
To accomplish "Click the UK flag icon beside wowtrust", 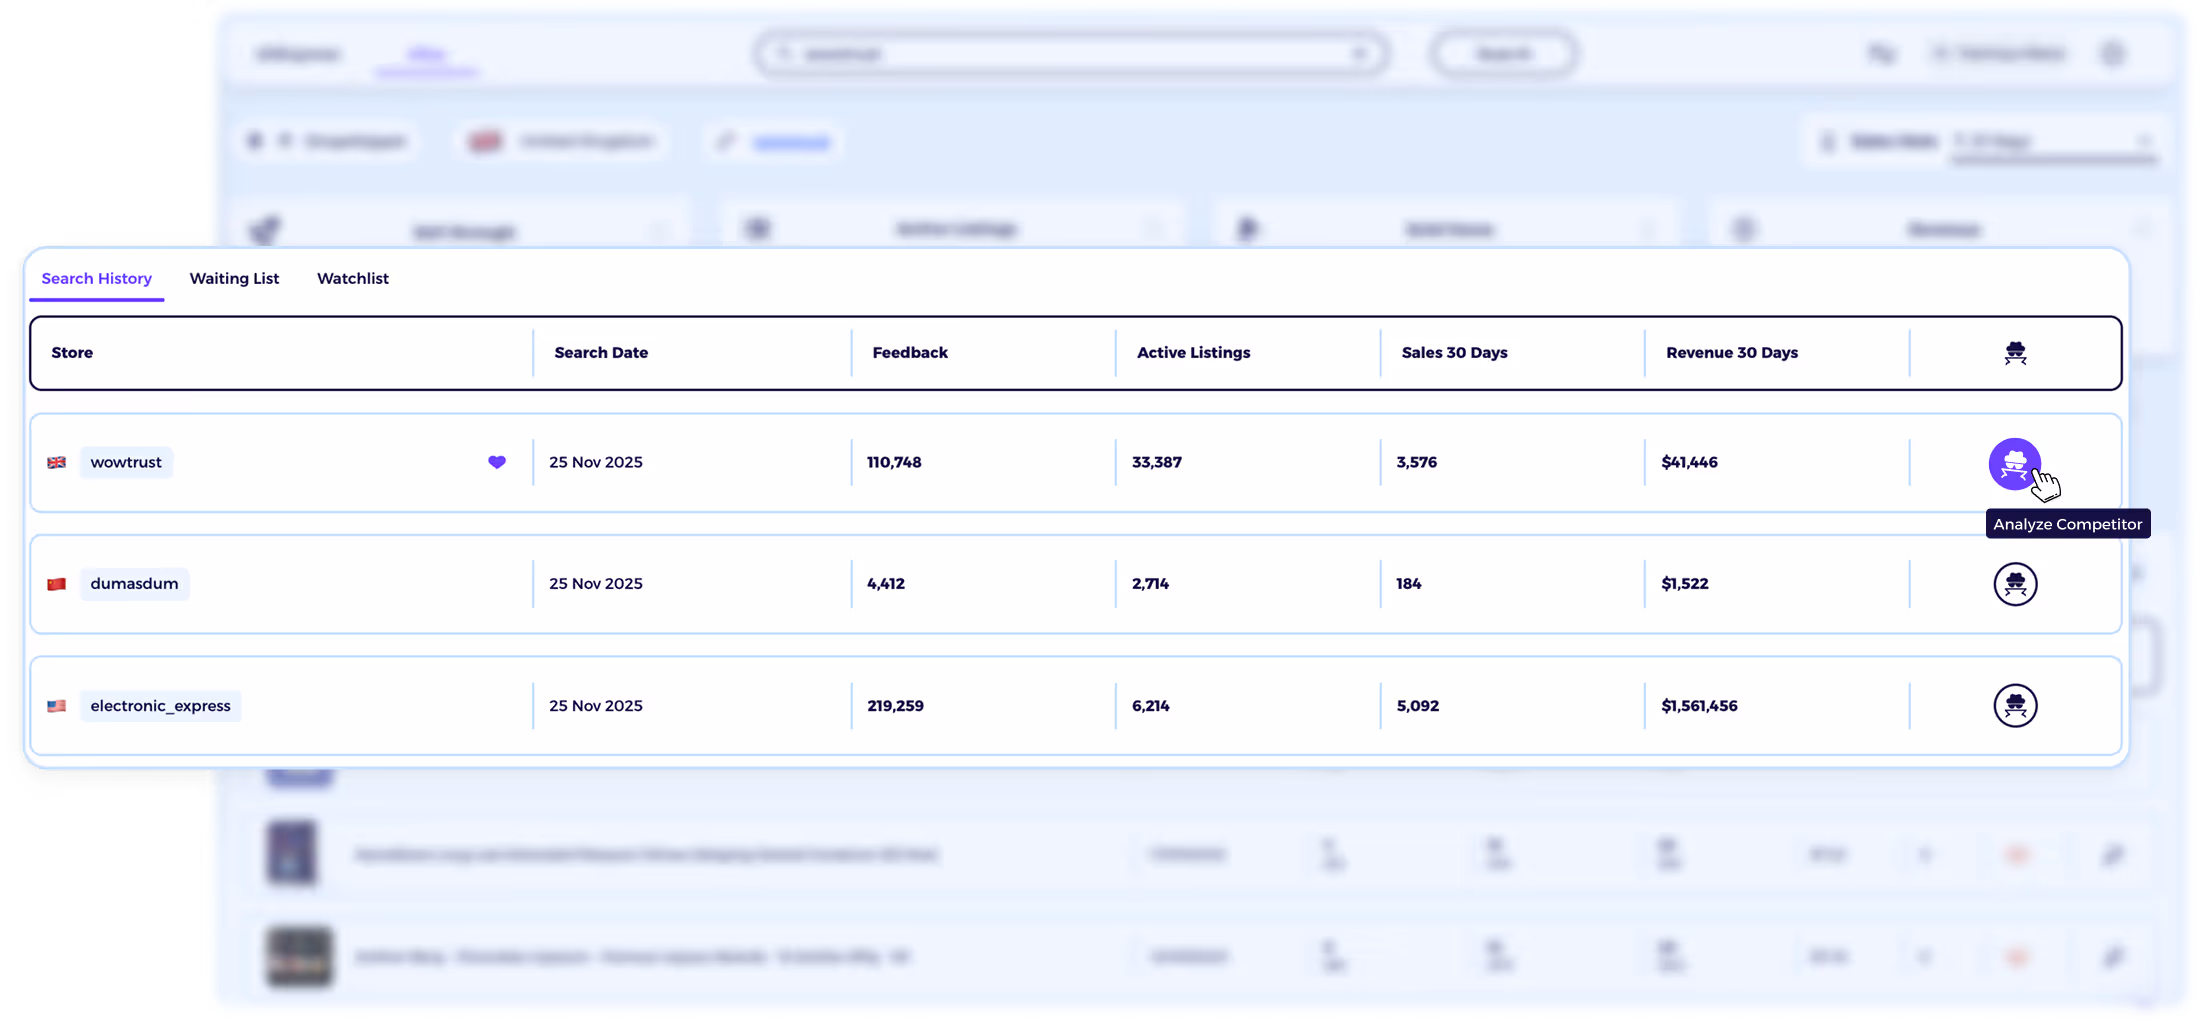I will pyautogui.click(x=57, y=462).
